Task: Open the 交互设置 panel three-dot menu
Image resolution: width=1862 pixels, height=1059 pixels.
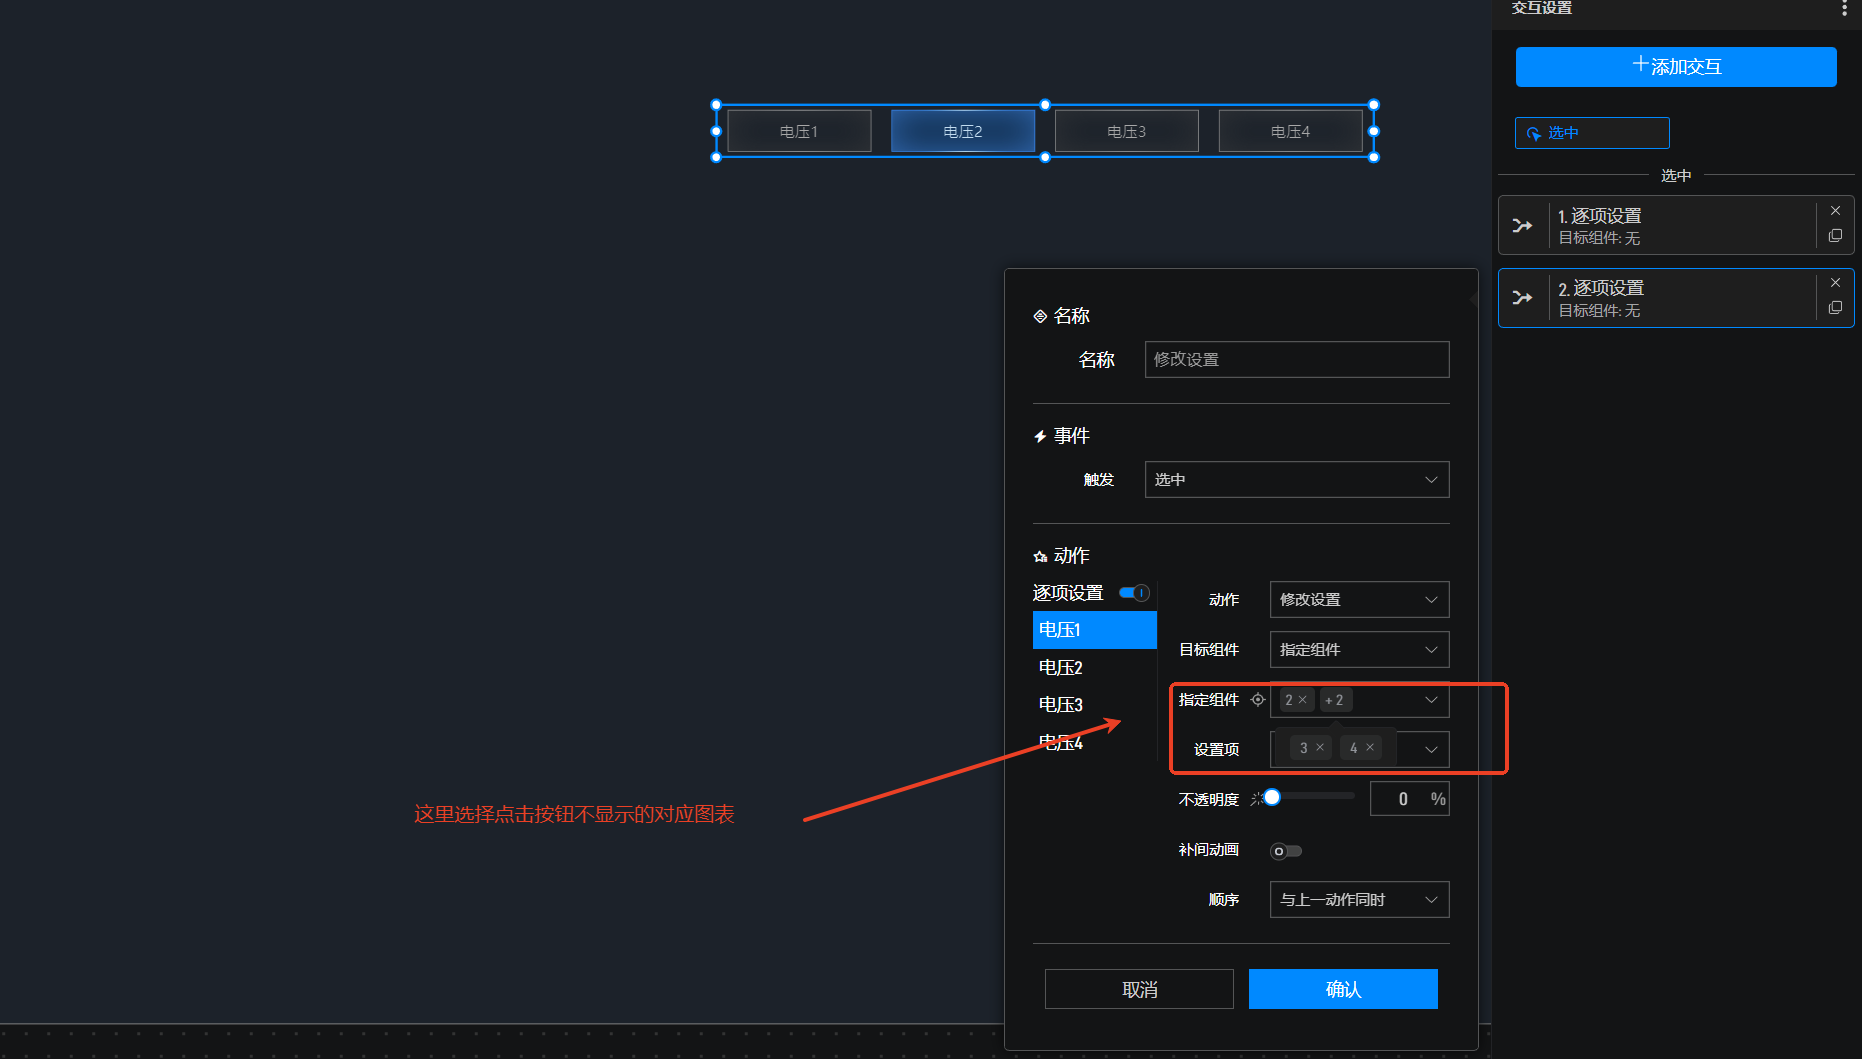Action: click(1844, 9)
